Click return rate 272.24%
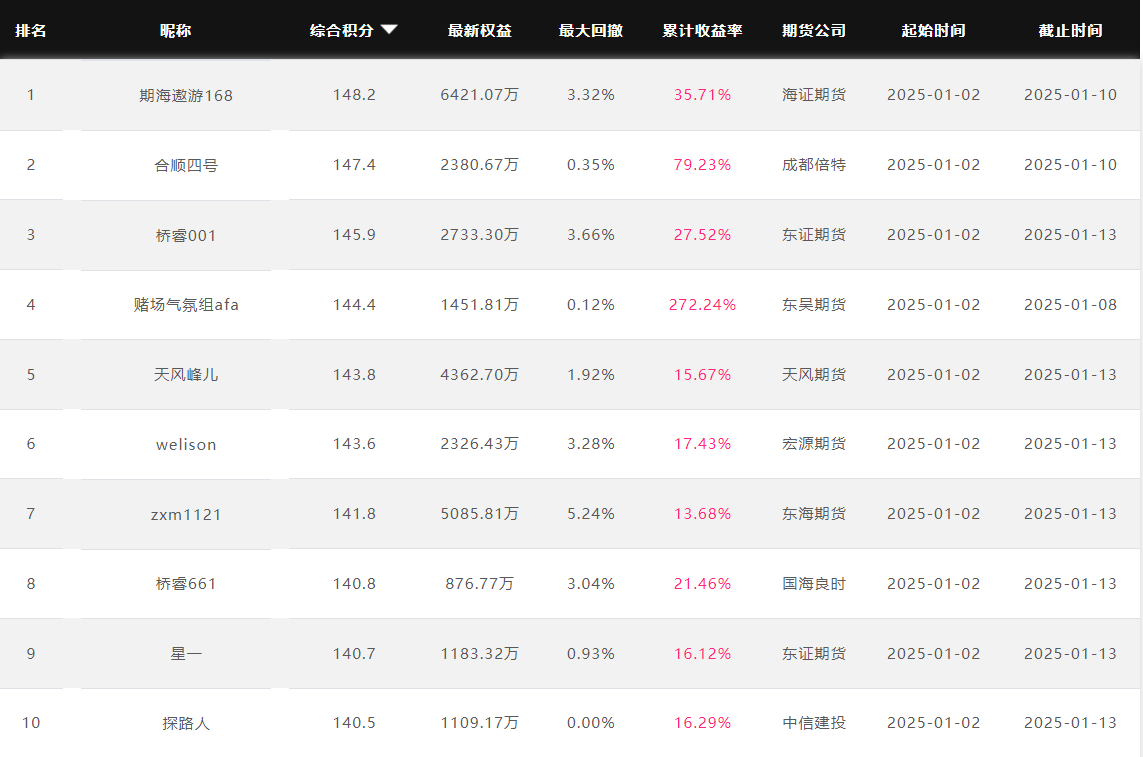 (x=703, y=305)
